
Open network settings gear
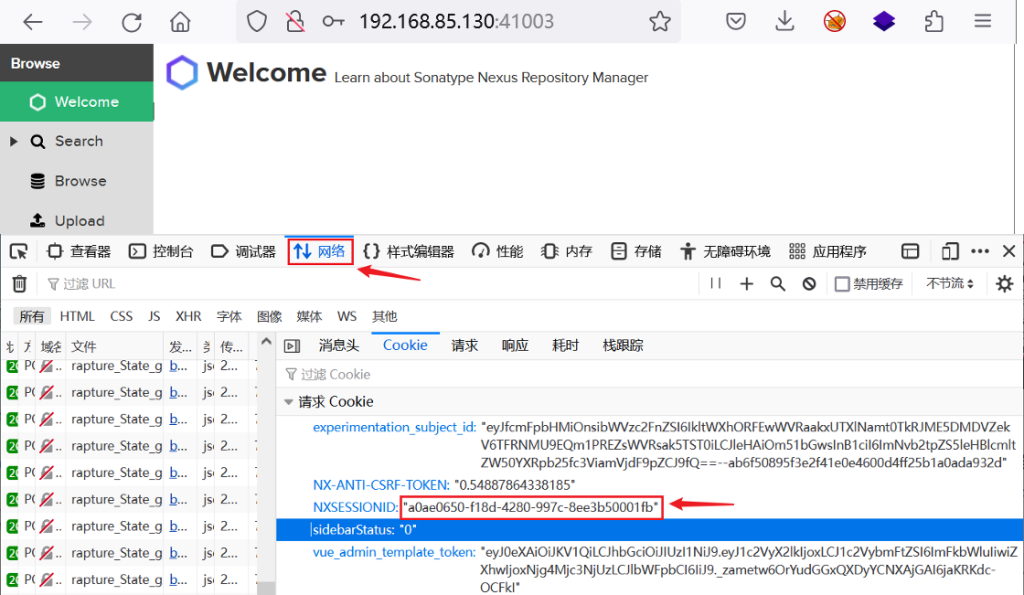point(1004,283)
